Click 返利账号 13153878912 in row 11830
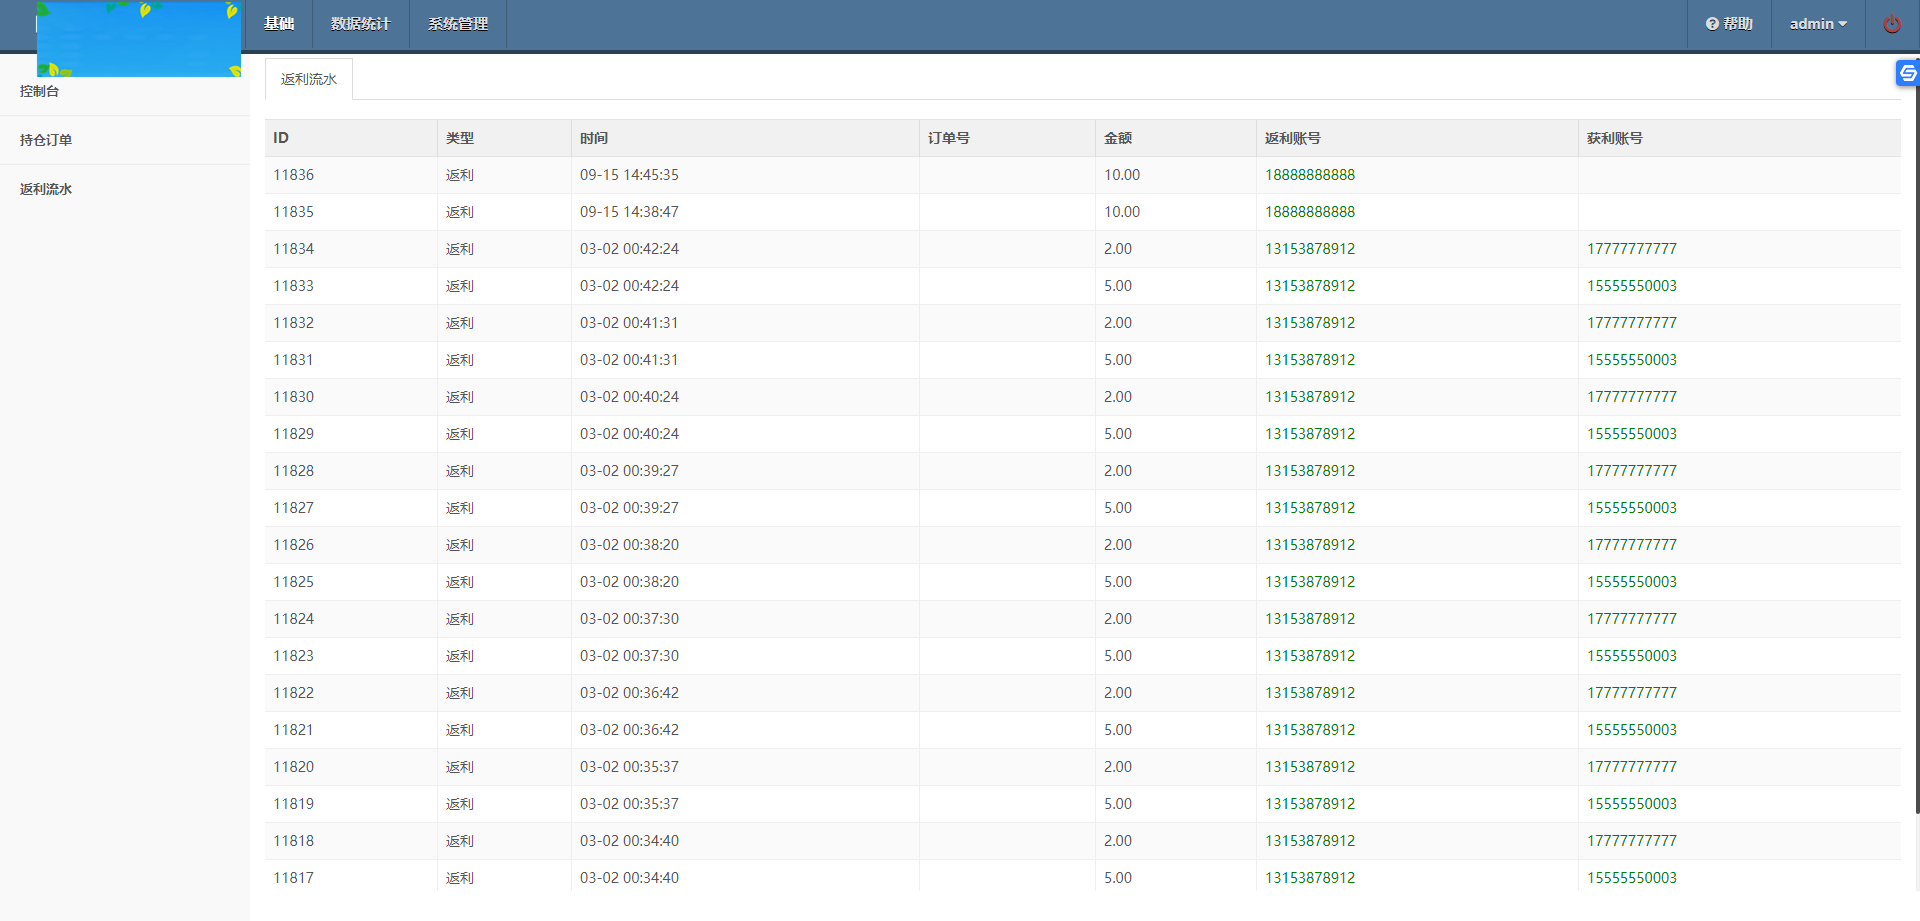The image size is (1920, 921). click(x=1309, y=397)
